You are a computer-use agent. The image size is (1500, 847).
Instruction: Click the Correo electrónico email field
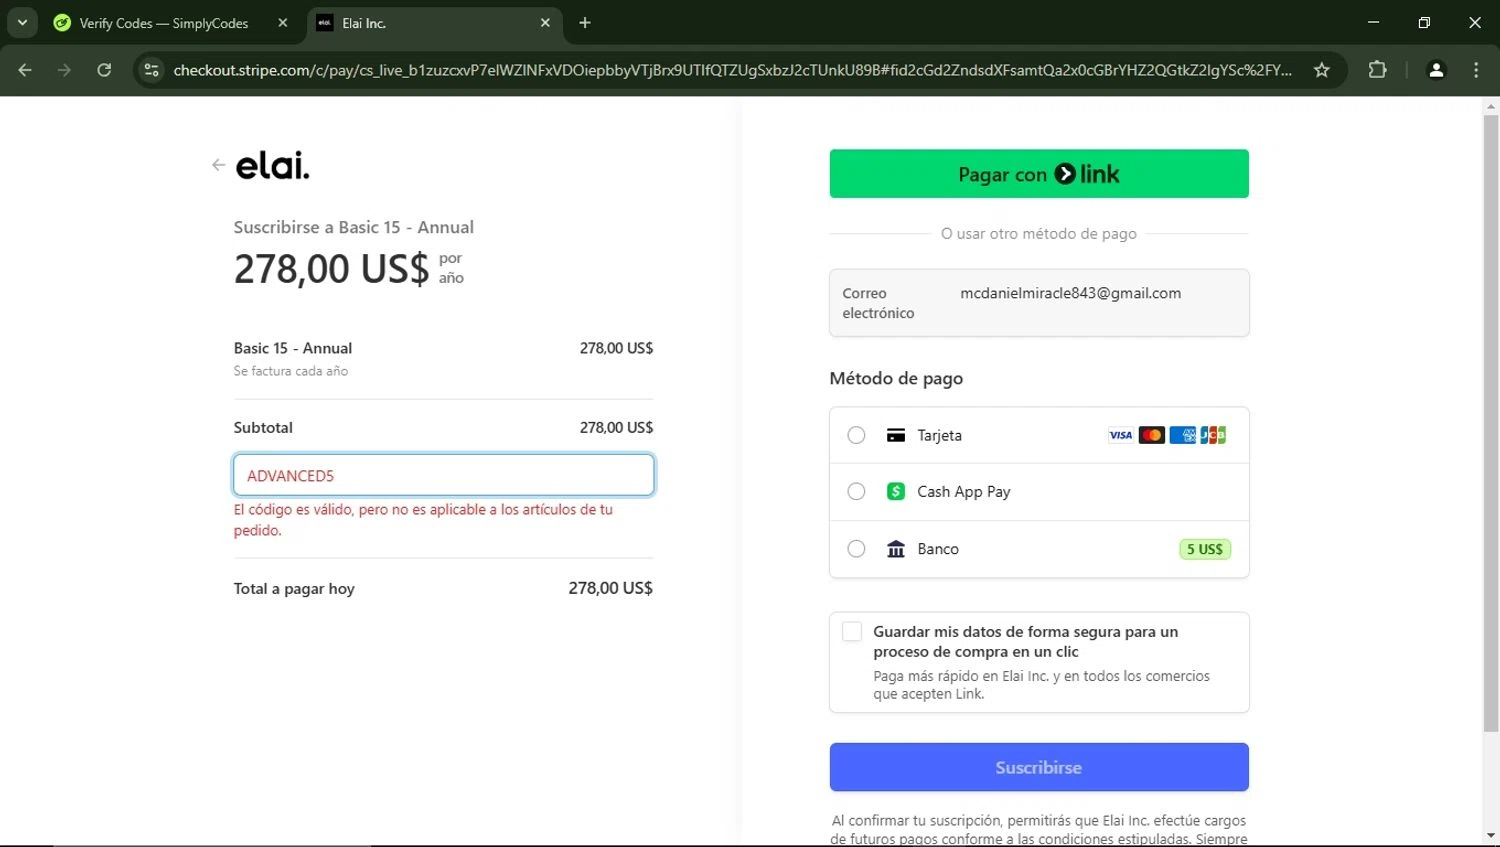click(x=1039, y=303)
